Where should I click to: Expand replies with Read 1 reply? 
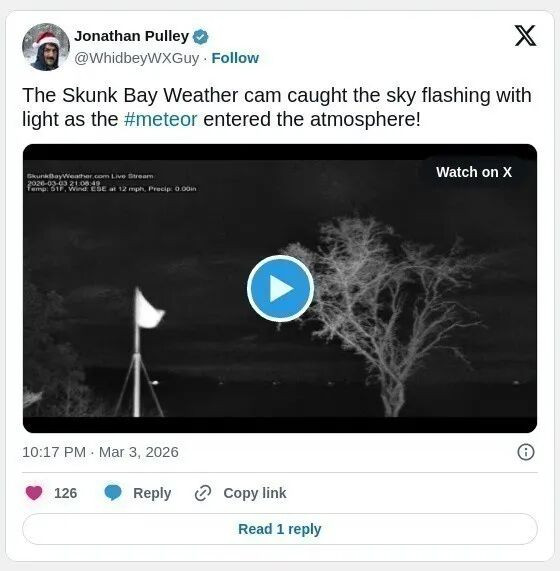coord(280,529)
